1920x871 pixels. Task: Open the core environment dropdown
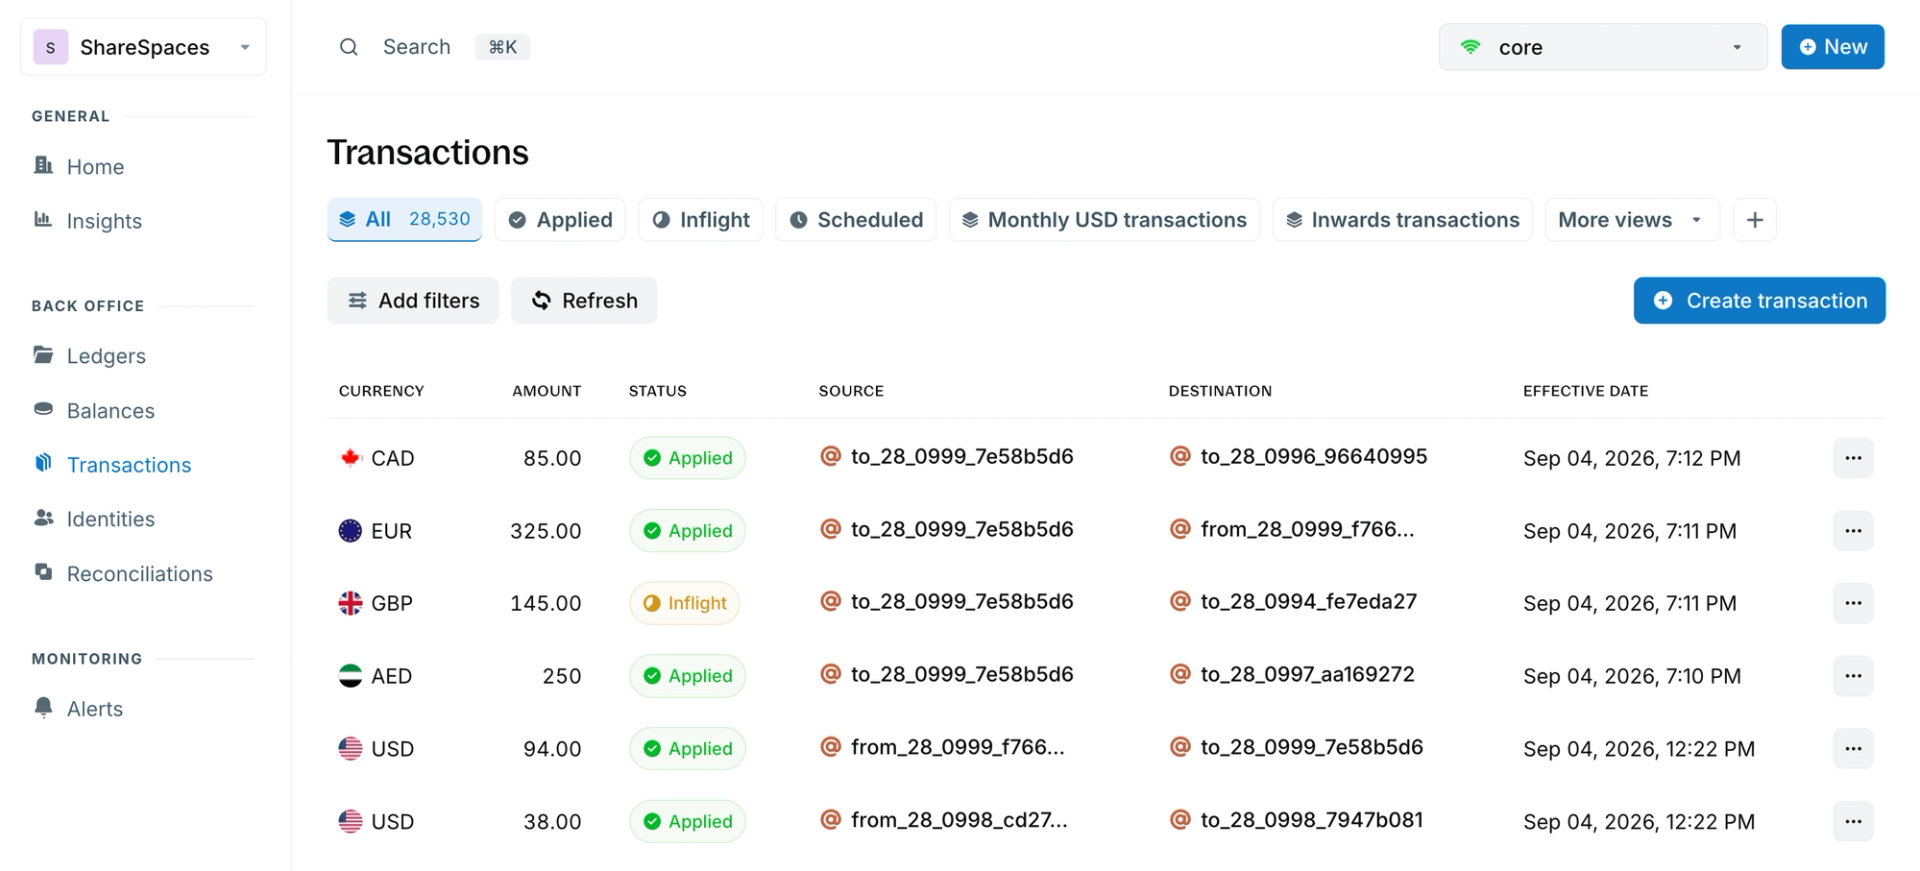pos(1603,47)
